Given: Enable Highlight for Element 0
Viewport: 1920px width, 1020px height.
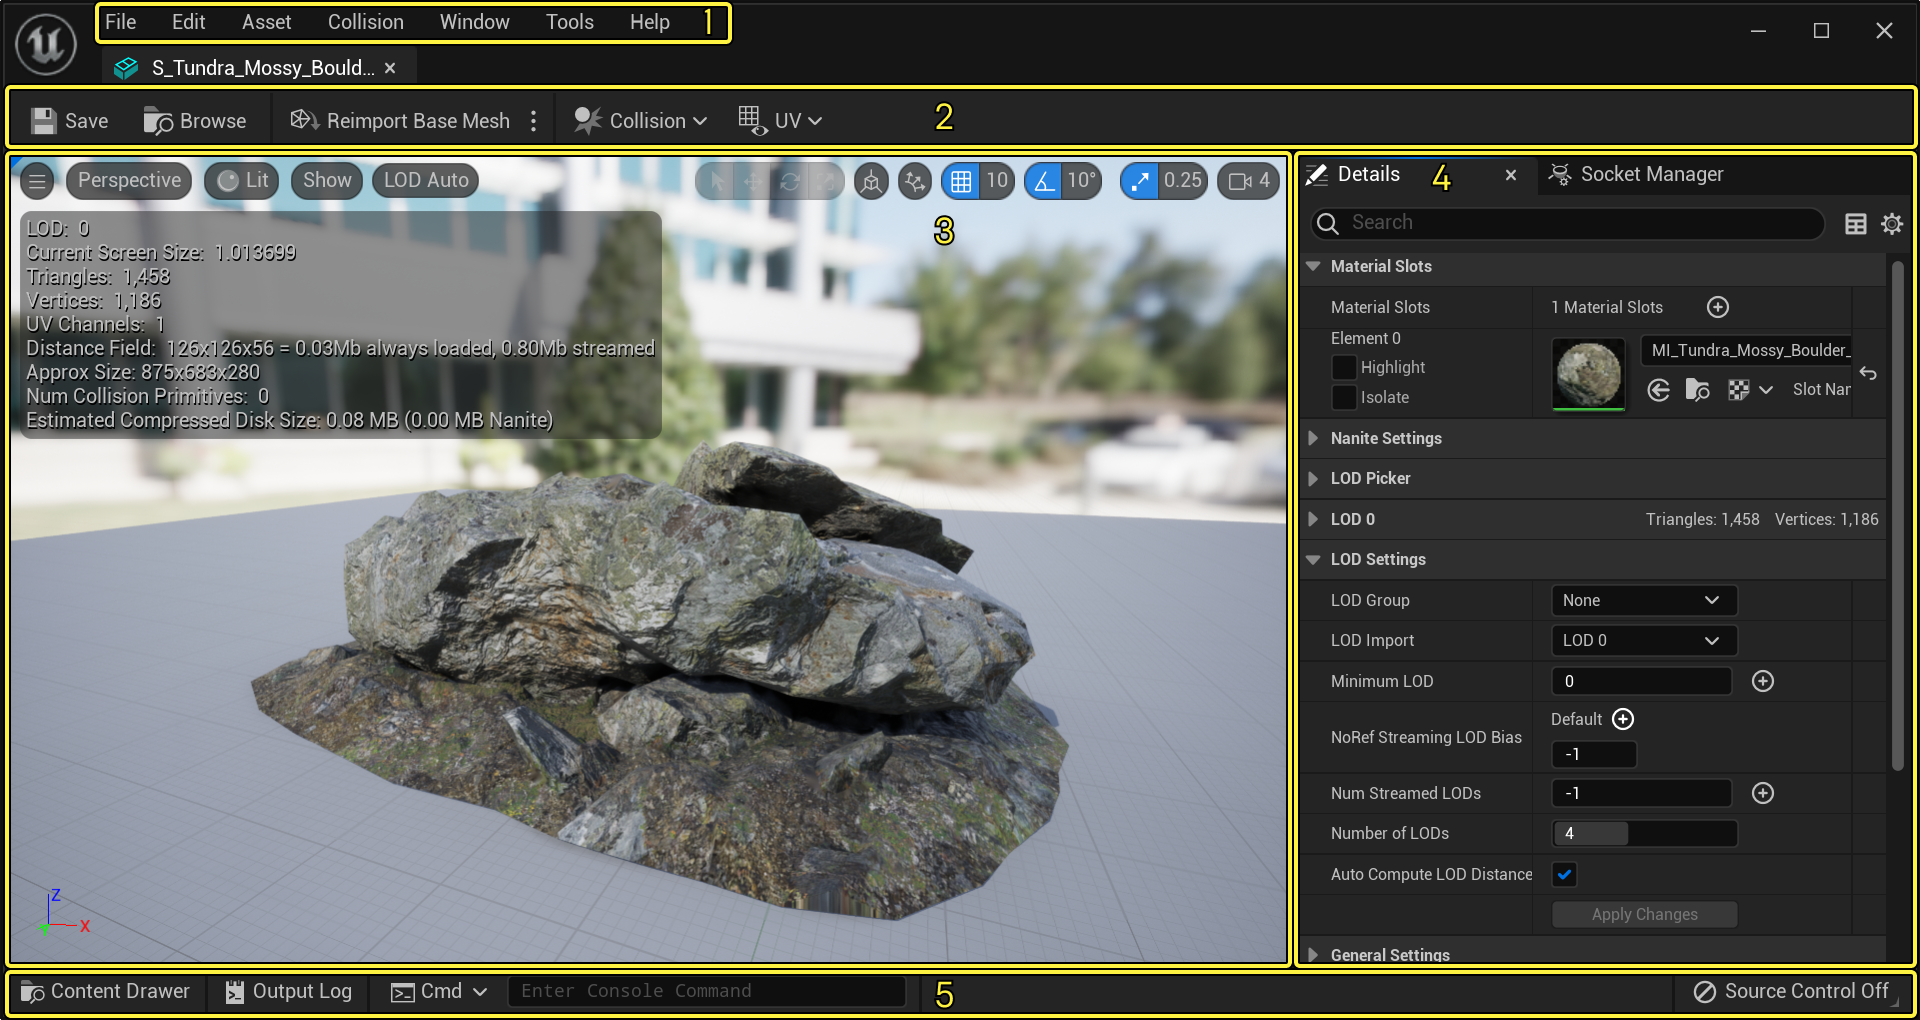Looking at the screenshot, I should (1344, 367).
